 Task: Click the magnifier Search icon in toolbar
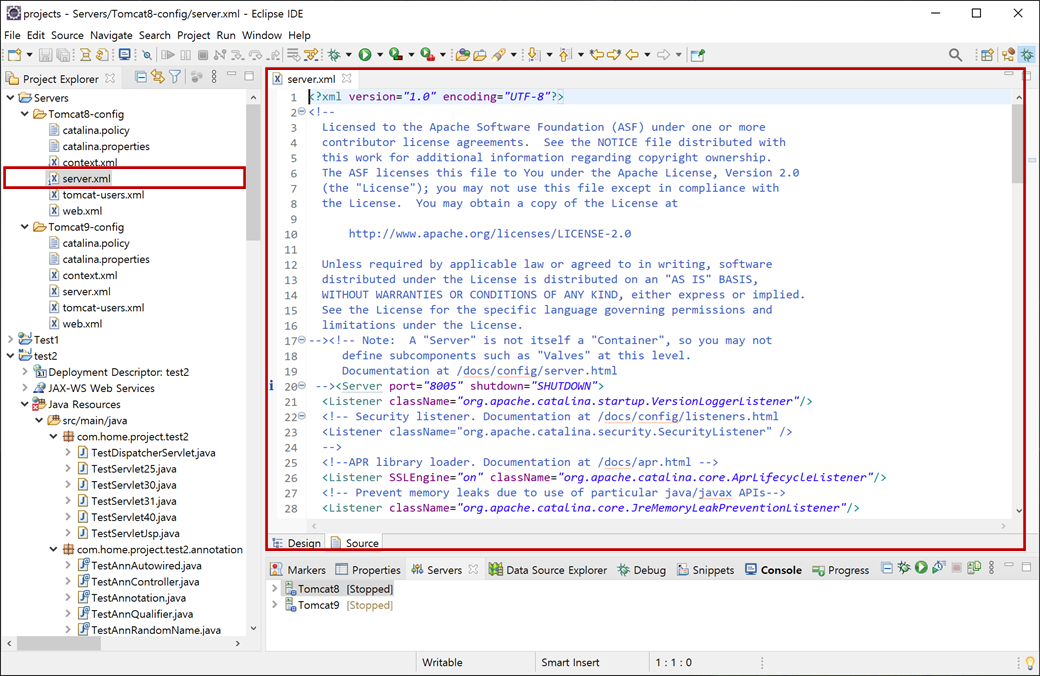click(x=955, y=55)
